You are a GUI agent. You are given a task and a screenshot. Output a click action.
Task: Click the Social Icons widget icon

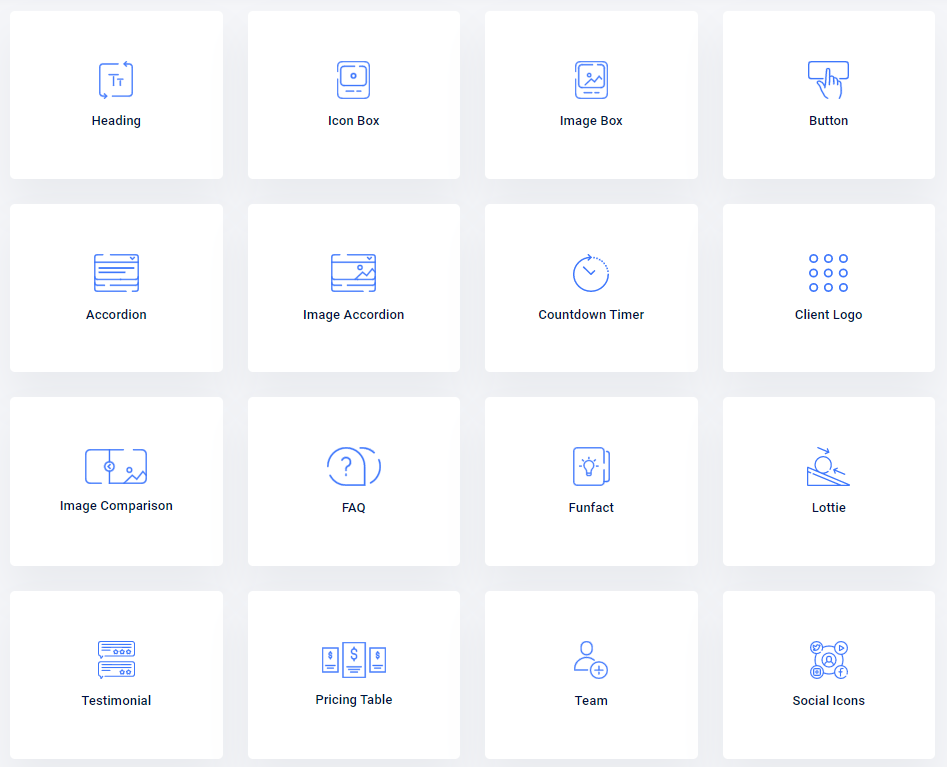coord(829,659)
